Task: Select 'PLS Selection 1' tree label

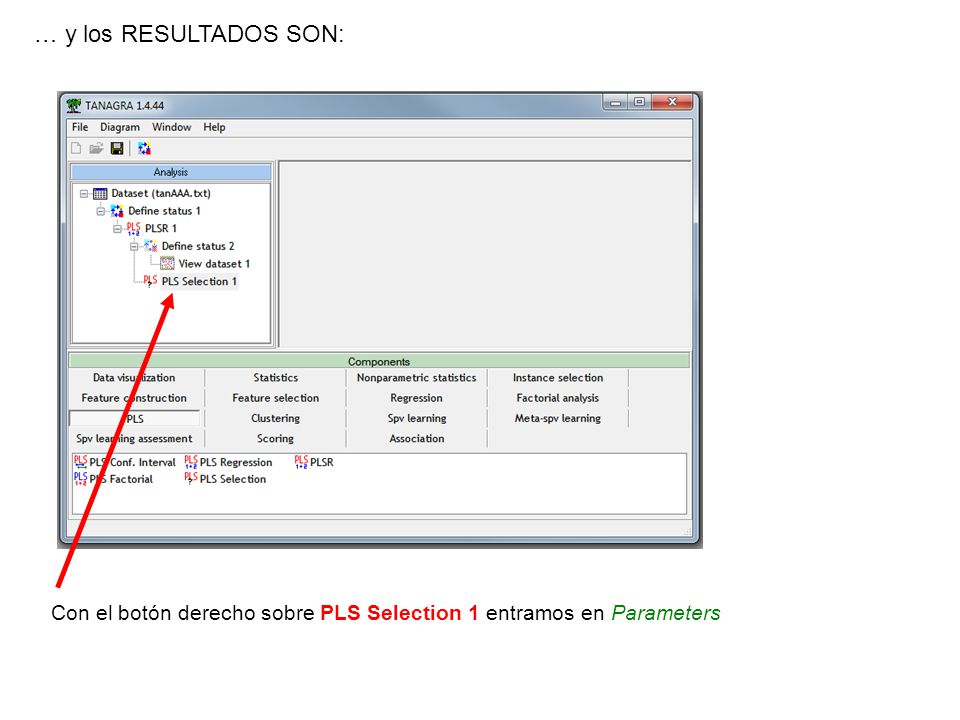Action: click(x=199, y=282)
